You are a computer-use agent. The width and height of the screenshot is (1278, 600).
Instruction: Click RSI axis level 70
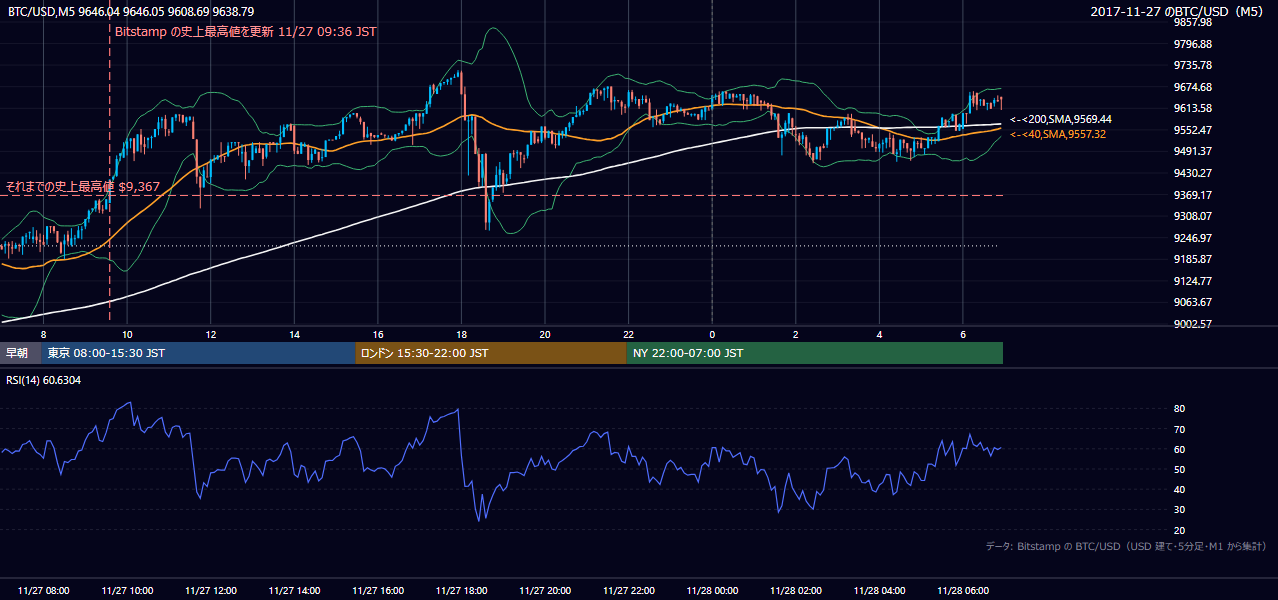1179,429
